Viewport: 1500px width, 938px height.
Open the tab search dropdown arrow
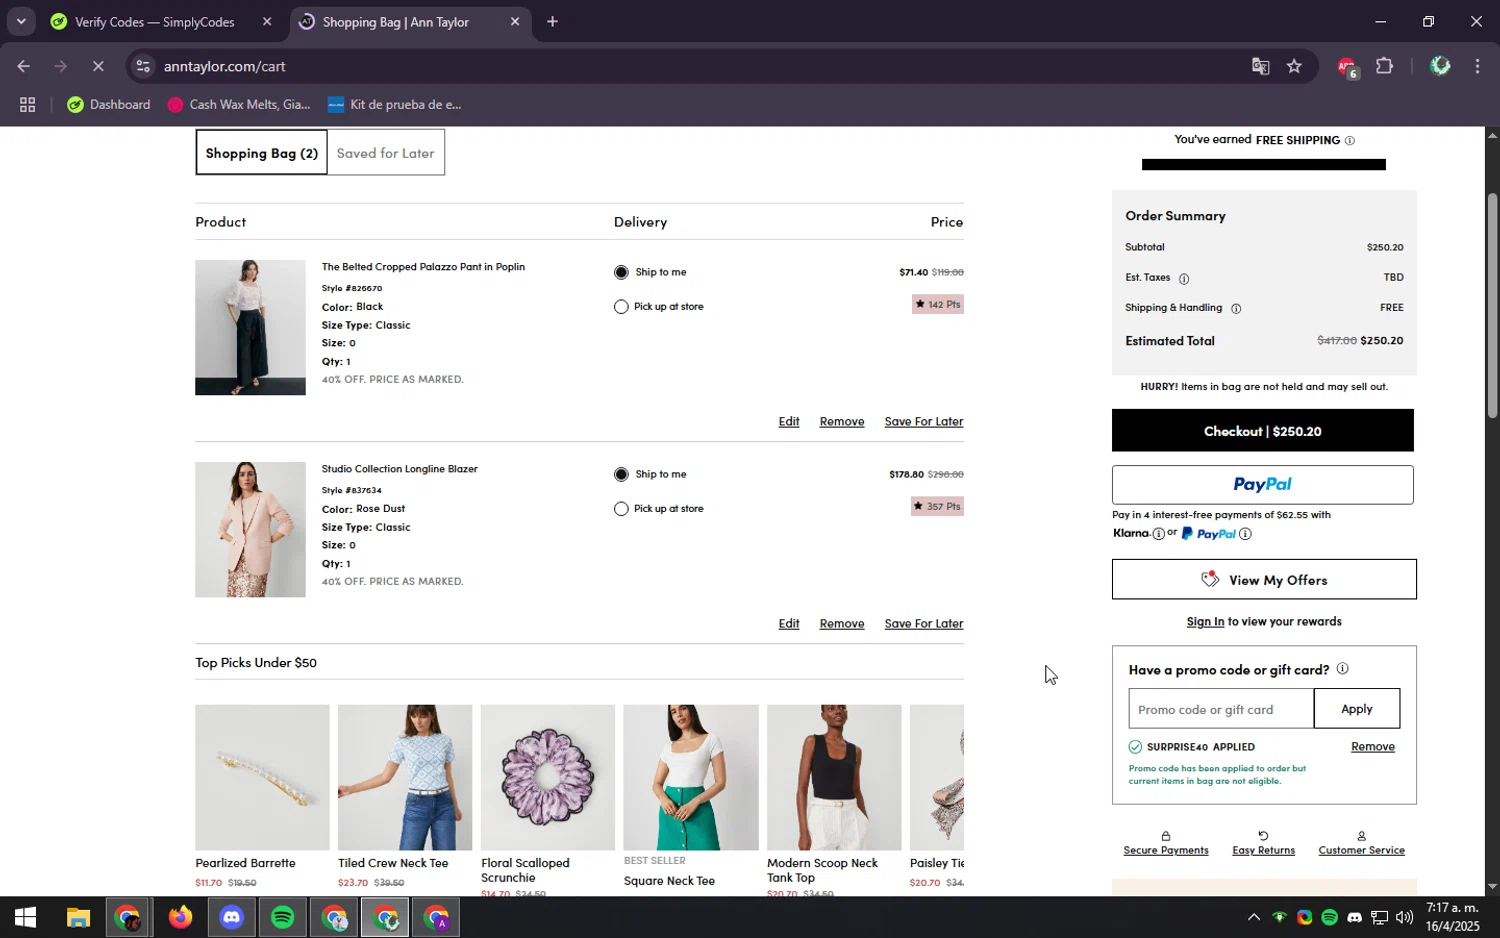[x=20, y=21]
